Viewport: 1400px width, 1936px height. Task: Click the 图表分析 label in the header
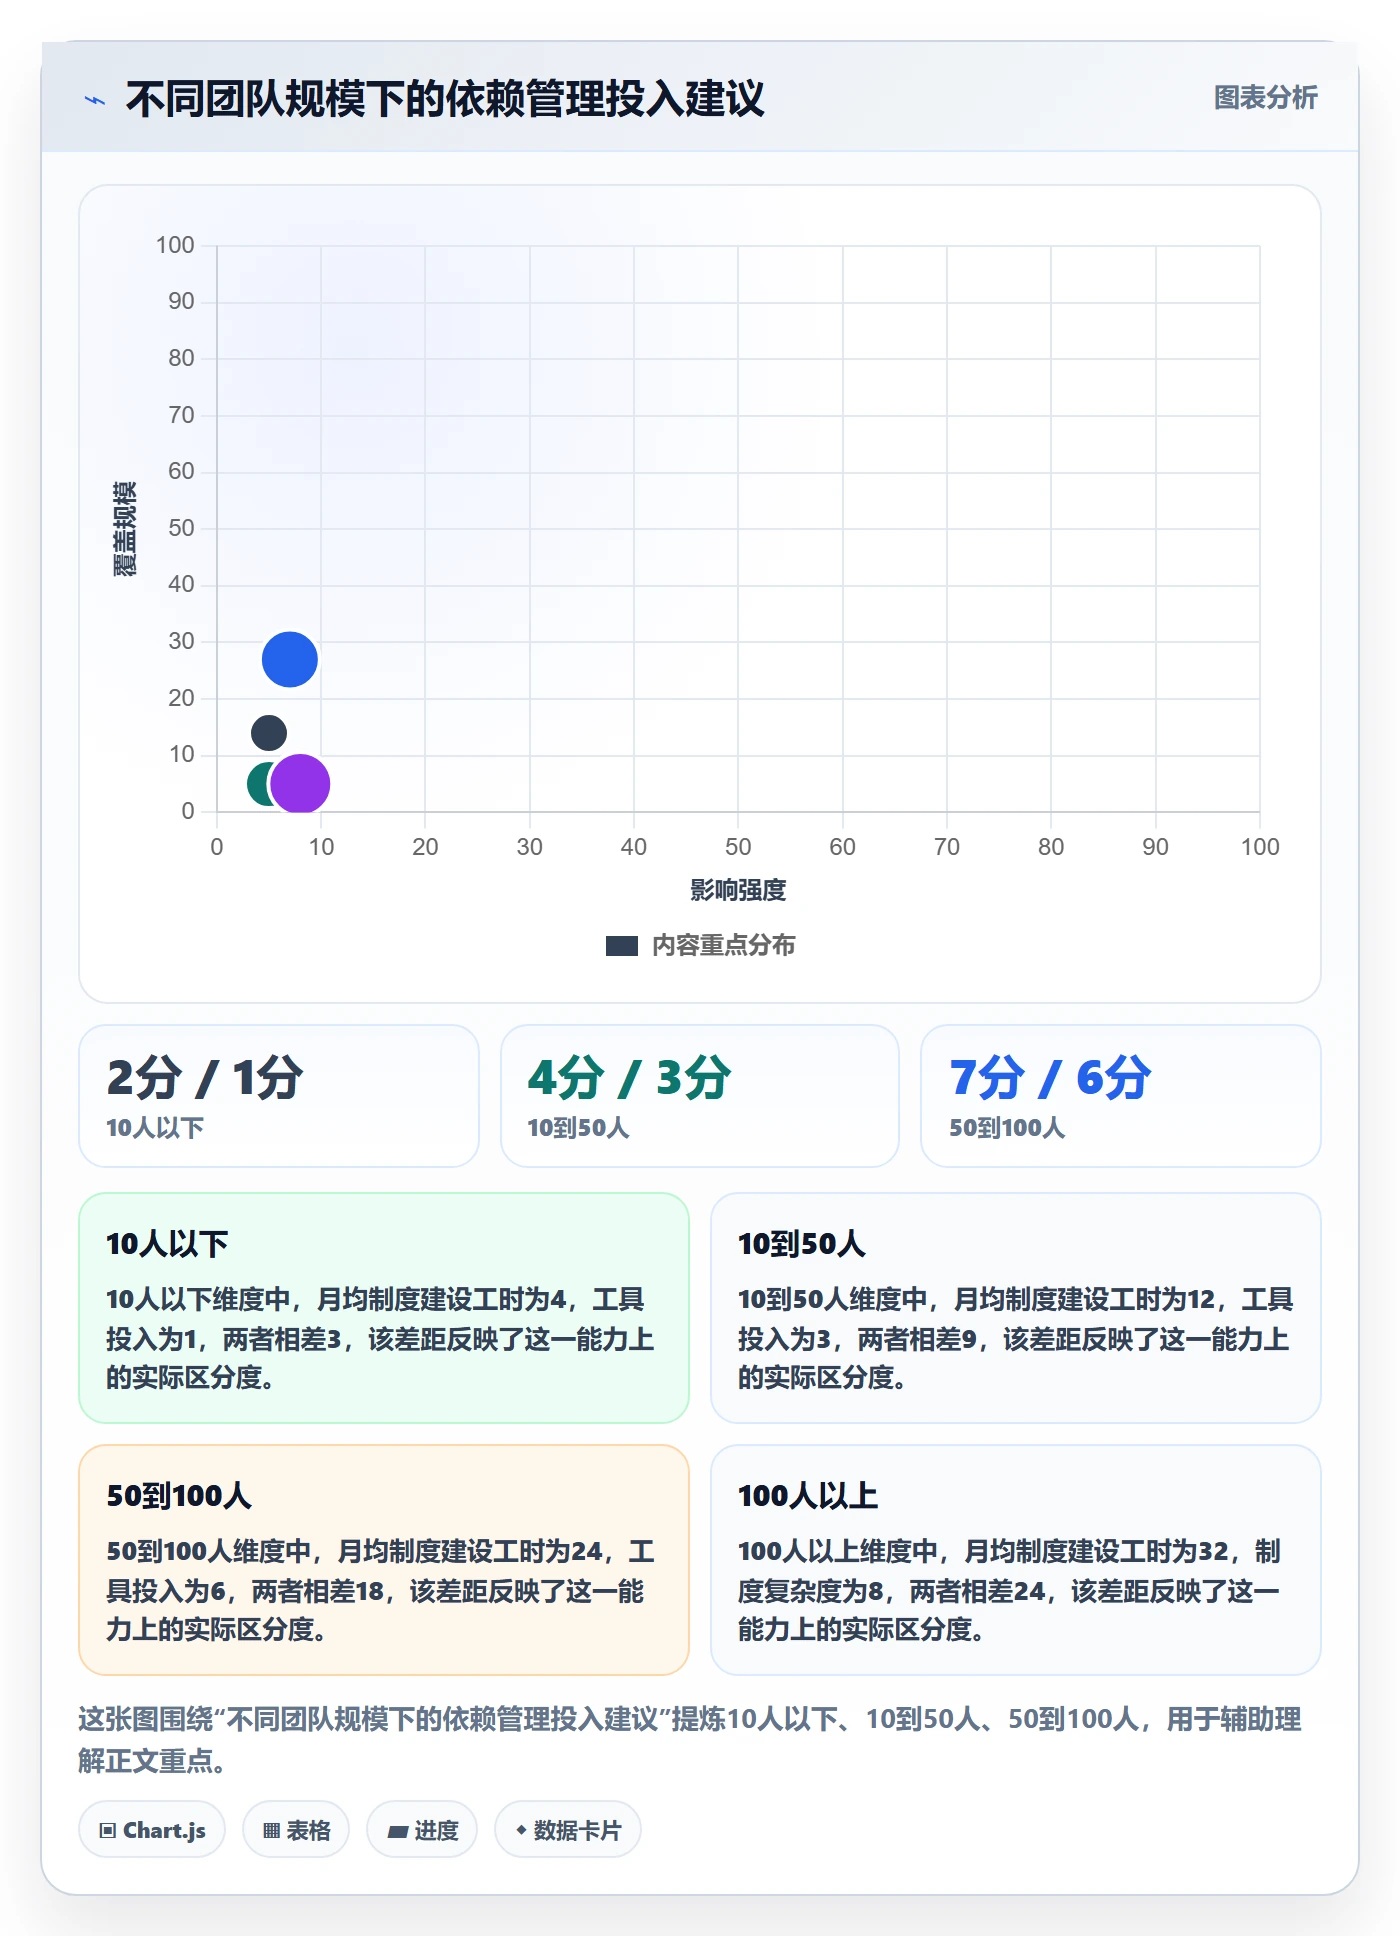[x=1265, y=98]
